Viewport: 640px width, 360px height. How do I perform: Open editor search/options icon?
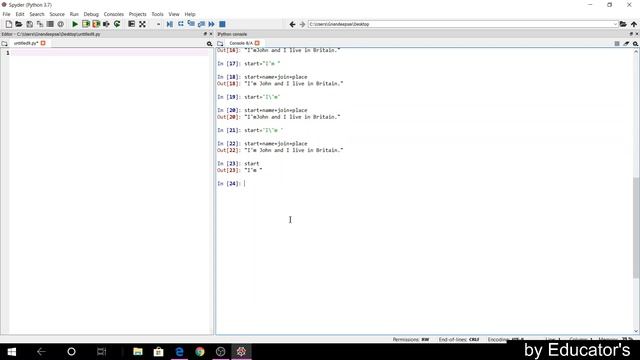(209, 44)
